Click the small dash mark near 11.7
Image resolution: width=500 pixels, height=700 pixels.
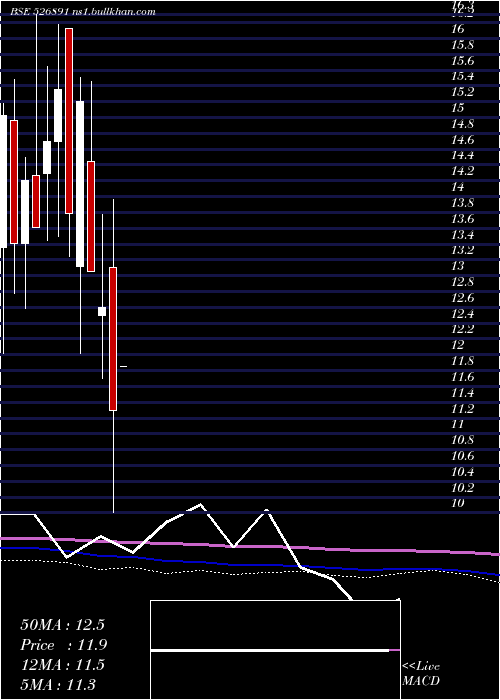[124, 367]
